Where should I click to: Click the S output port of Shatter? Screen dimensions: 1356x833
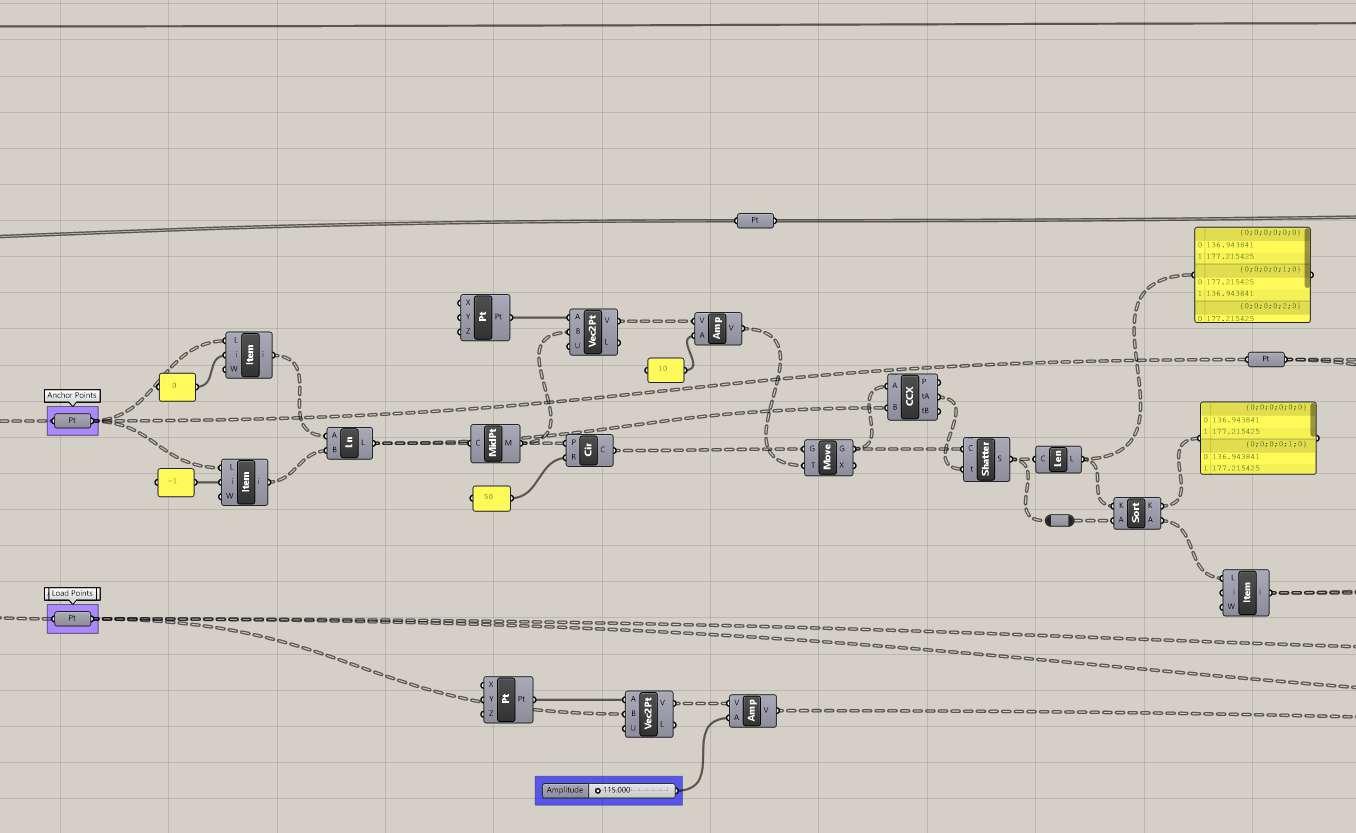point(1001,459)
